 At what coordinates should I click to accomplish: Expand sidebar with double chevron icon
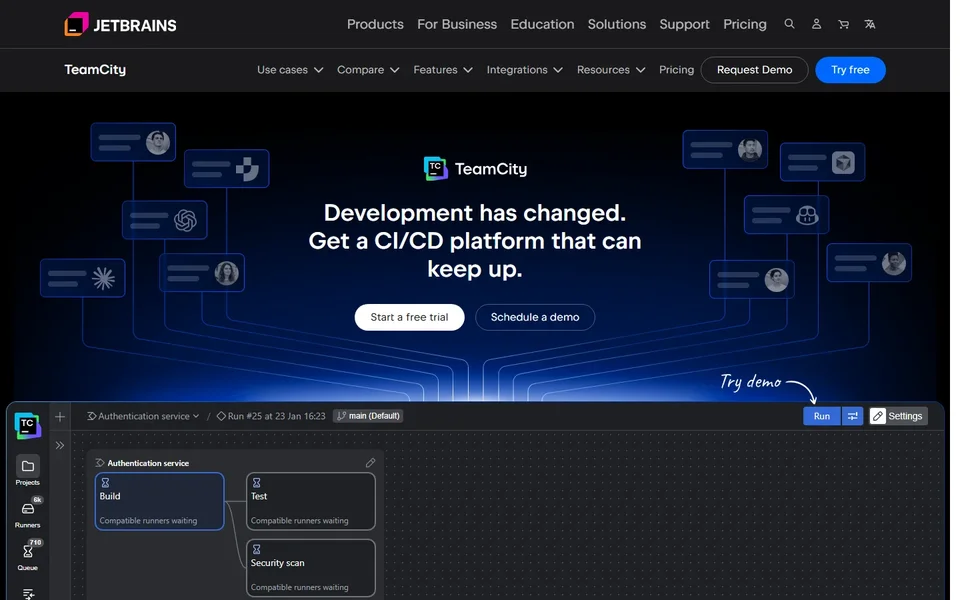60,445
